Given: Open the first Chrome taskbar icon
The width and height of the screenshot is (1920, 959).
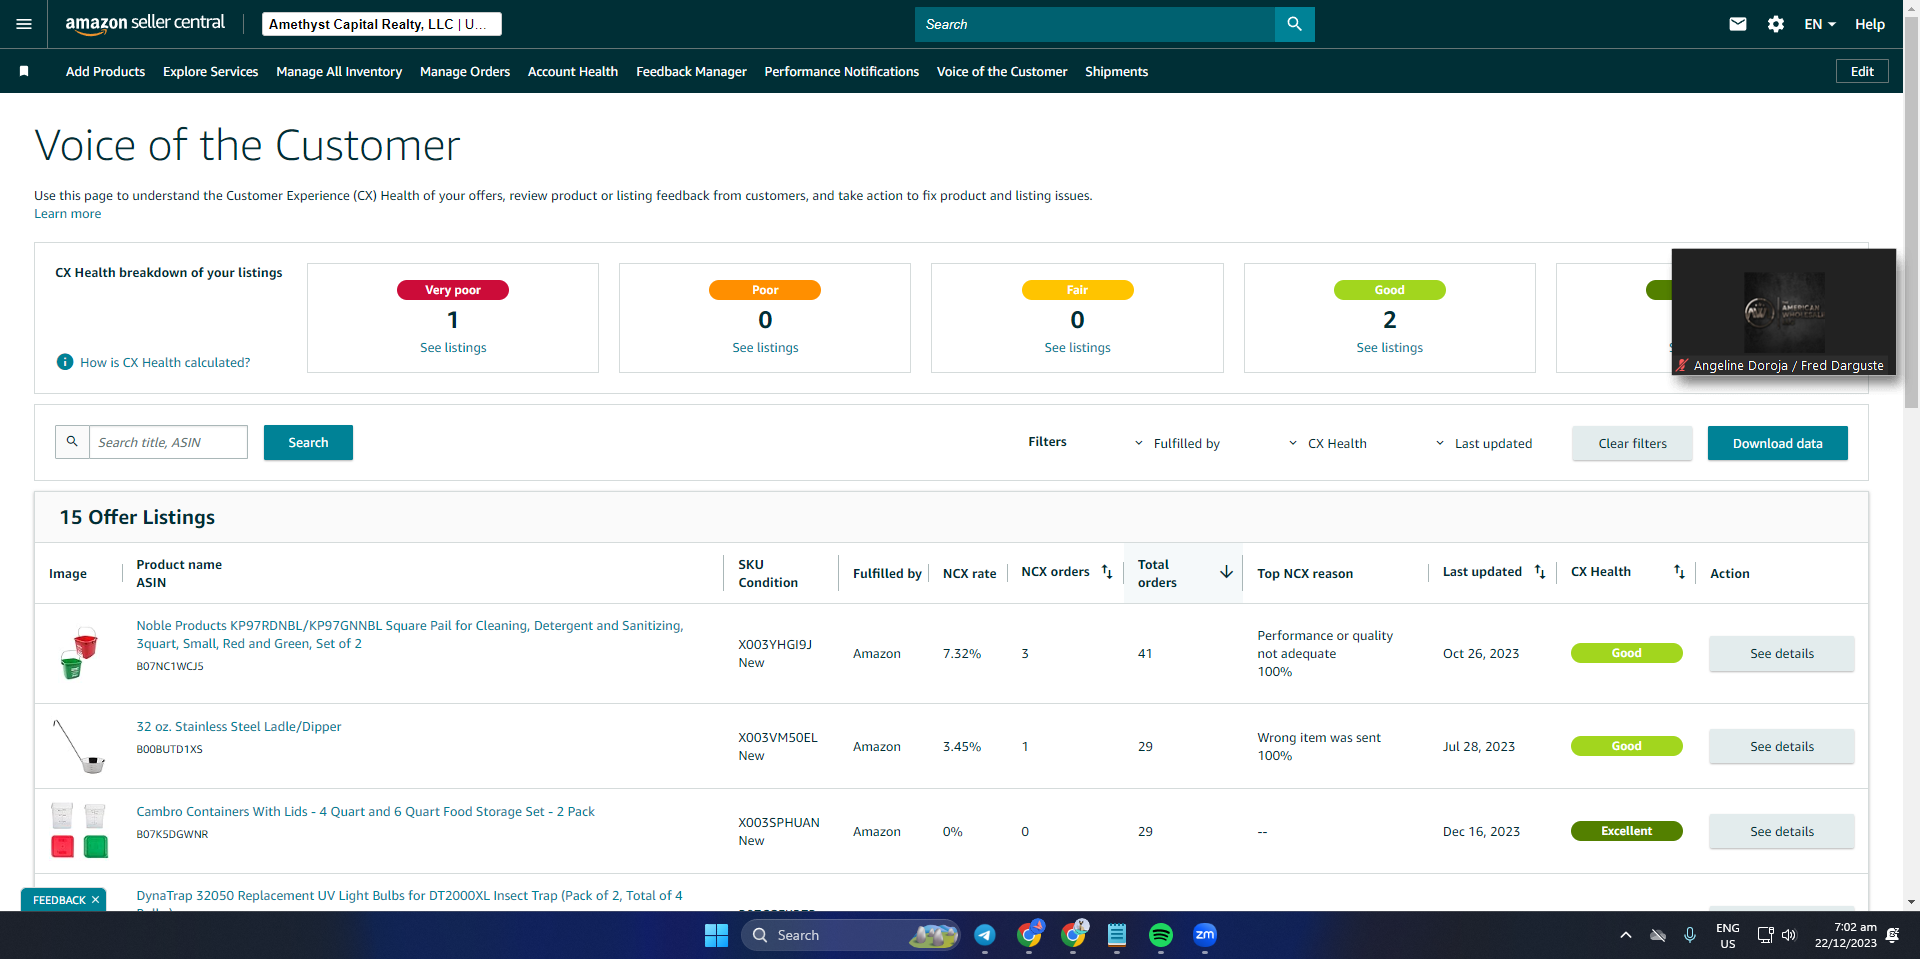Looking at the screenshot, I should point(1029,935).
